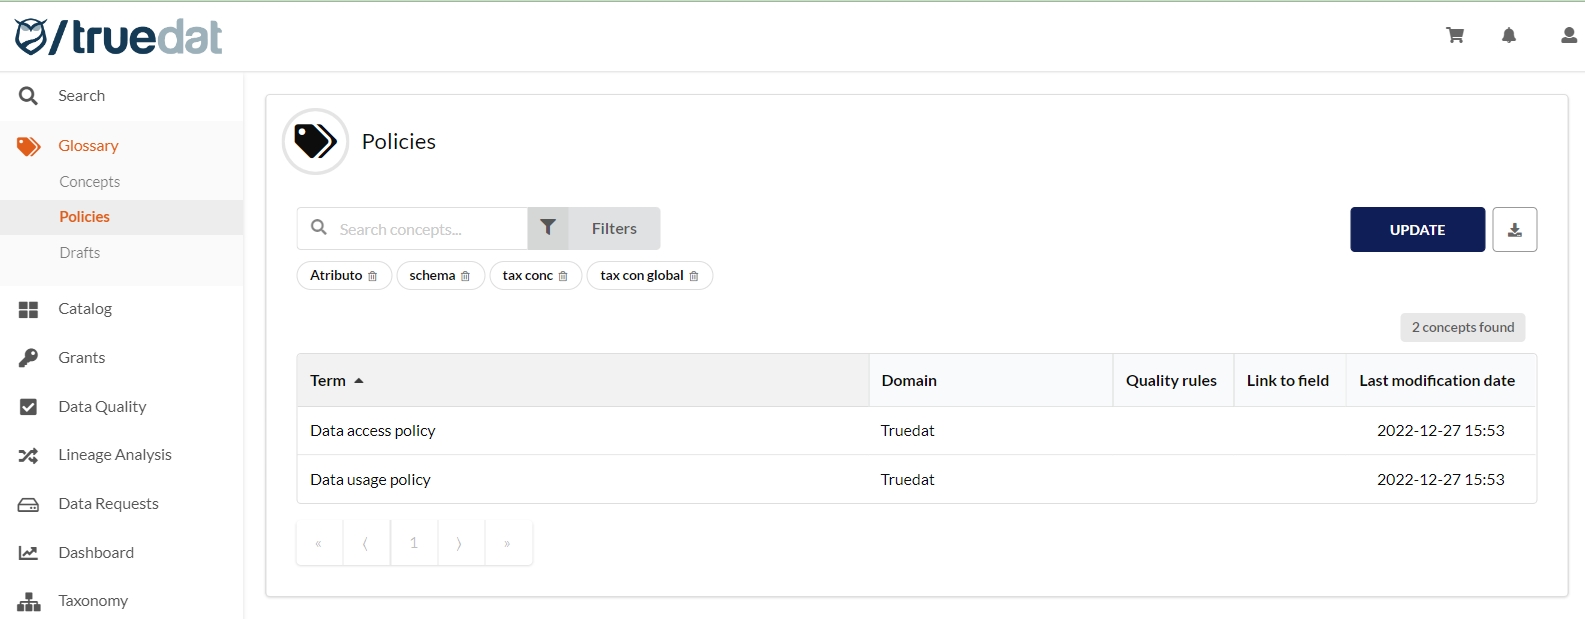This screenshot has width=1585, height=619.
Task: Open the Data access policy row
Action: point(373,431)
